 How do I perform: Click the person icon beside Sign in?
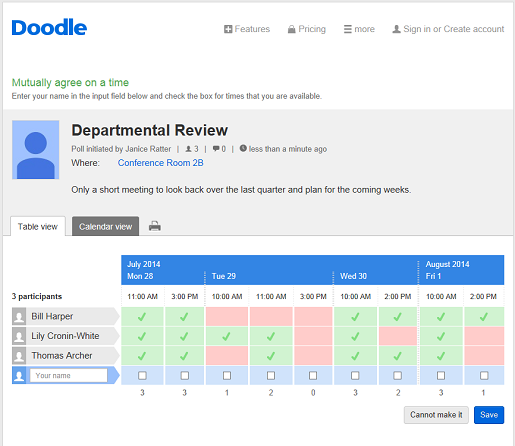pos(396,29)
